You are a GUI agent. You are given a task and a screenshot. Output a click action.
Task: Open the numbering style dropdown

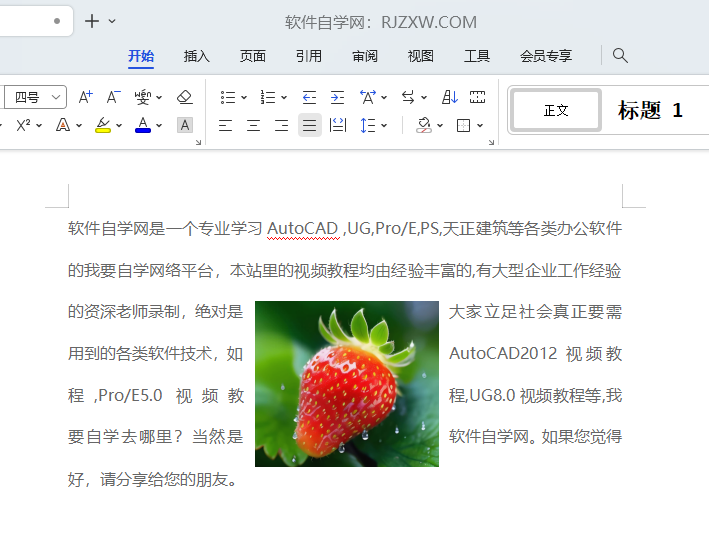pyautogui.click(x=284, y=98)
